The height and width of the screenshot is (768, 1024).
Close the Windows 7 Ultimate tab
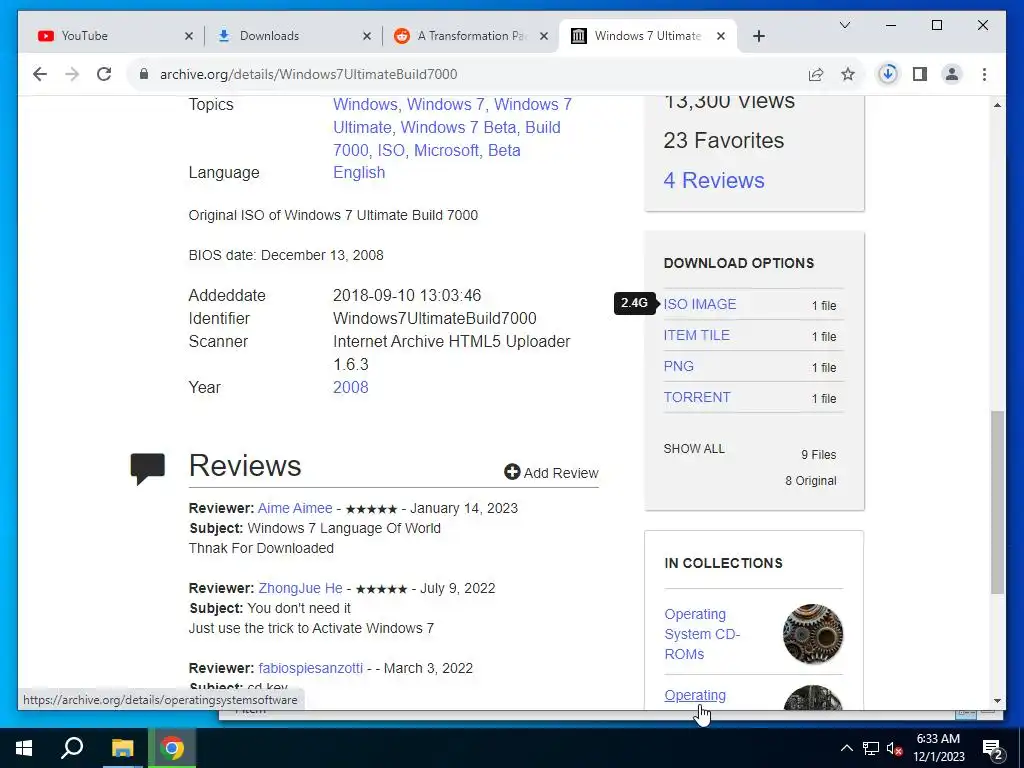coord(721,36)
